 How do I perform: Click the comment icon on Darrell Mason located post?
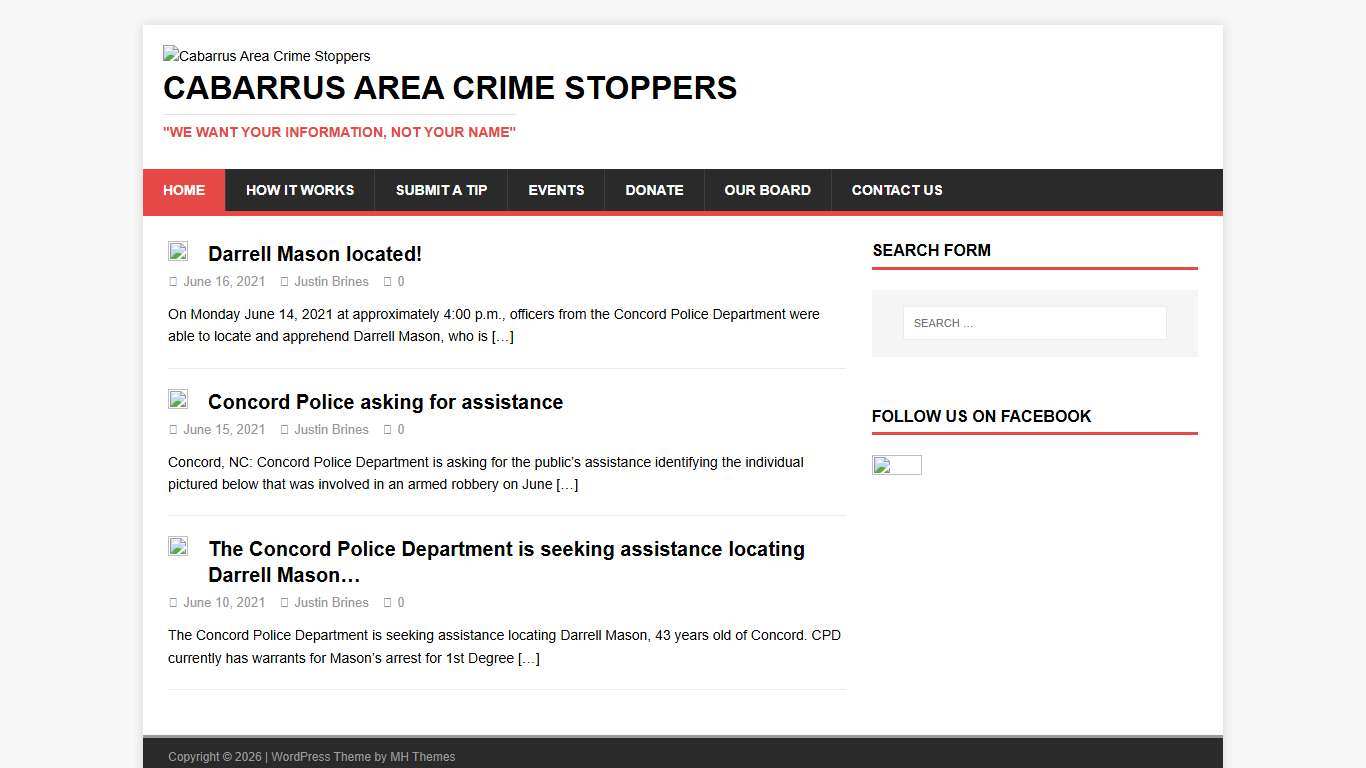(x=390, y=281)
